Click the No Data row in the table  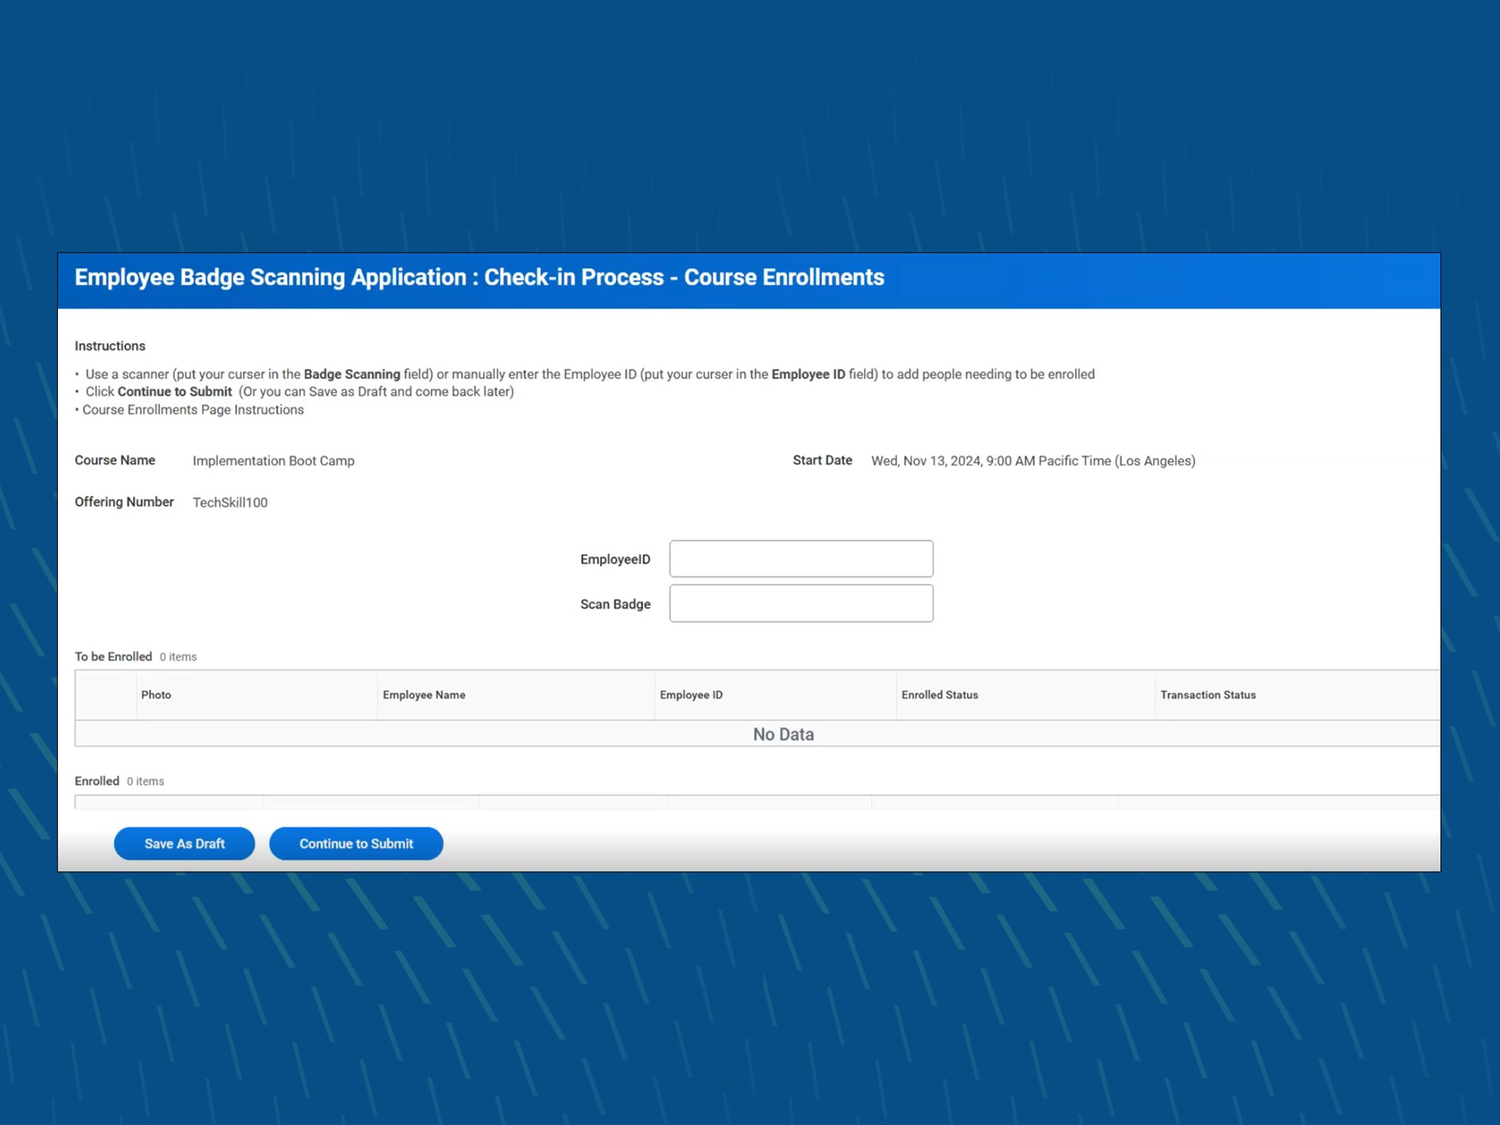click(783, 733)
